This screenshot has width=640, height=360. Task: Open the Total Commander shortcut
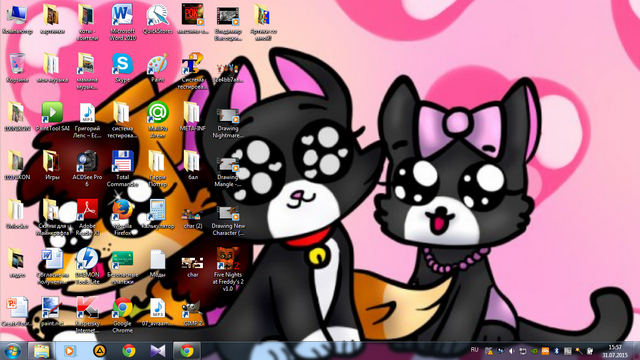(x=122, y=169)
